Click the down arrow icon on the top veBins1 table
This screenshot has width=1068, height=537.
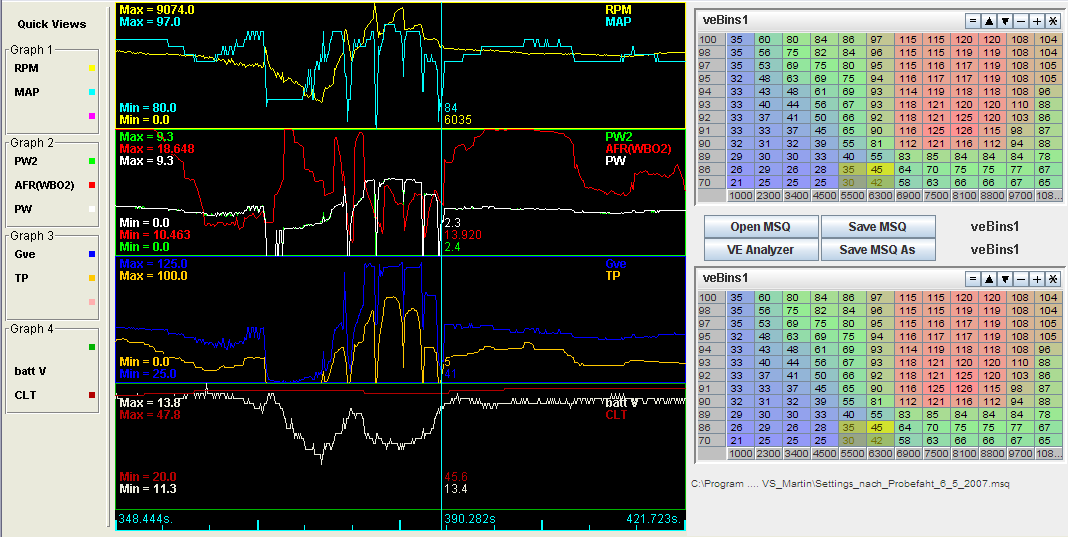tap(1005, 20)
